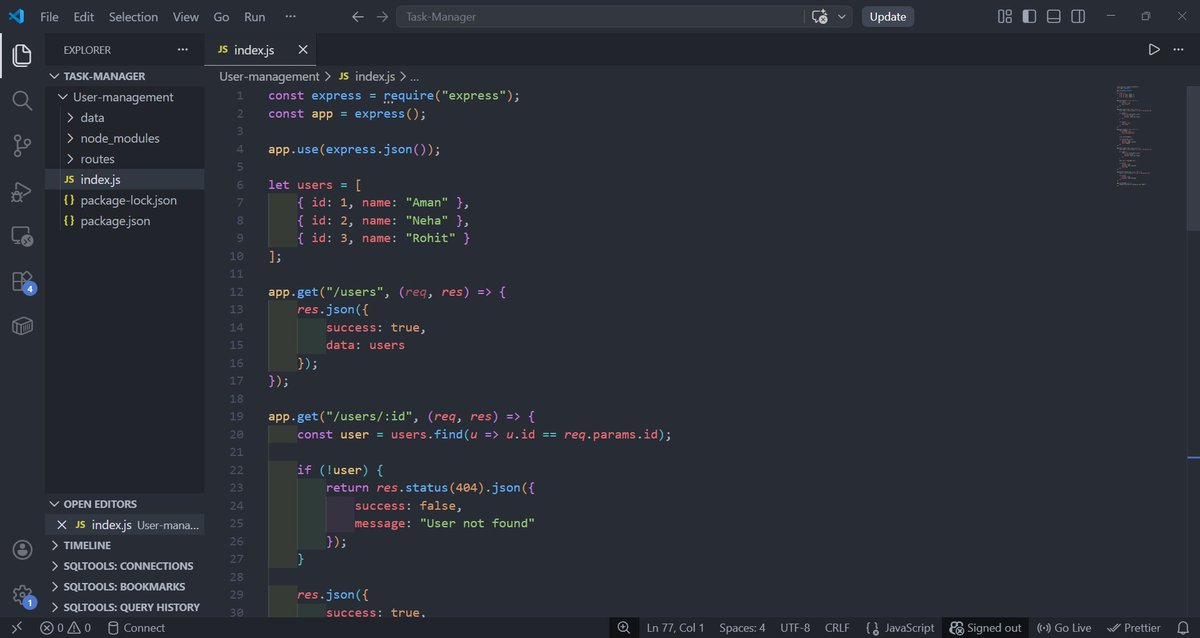Click the code minimap preview
Viewport: 1200px width, 638px height.
[x=1135, y=135]
